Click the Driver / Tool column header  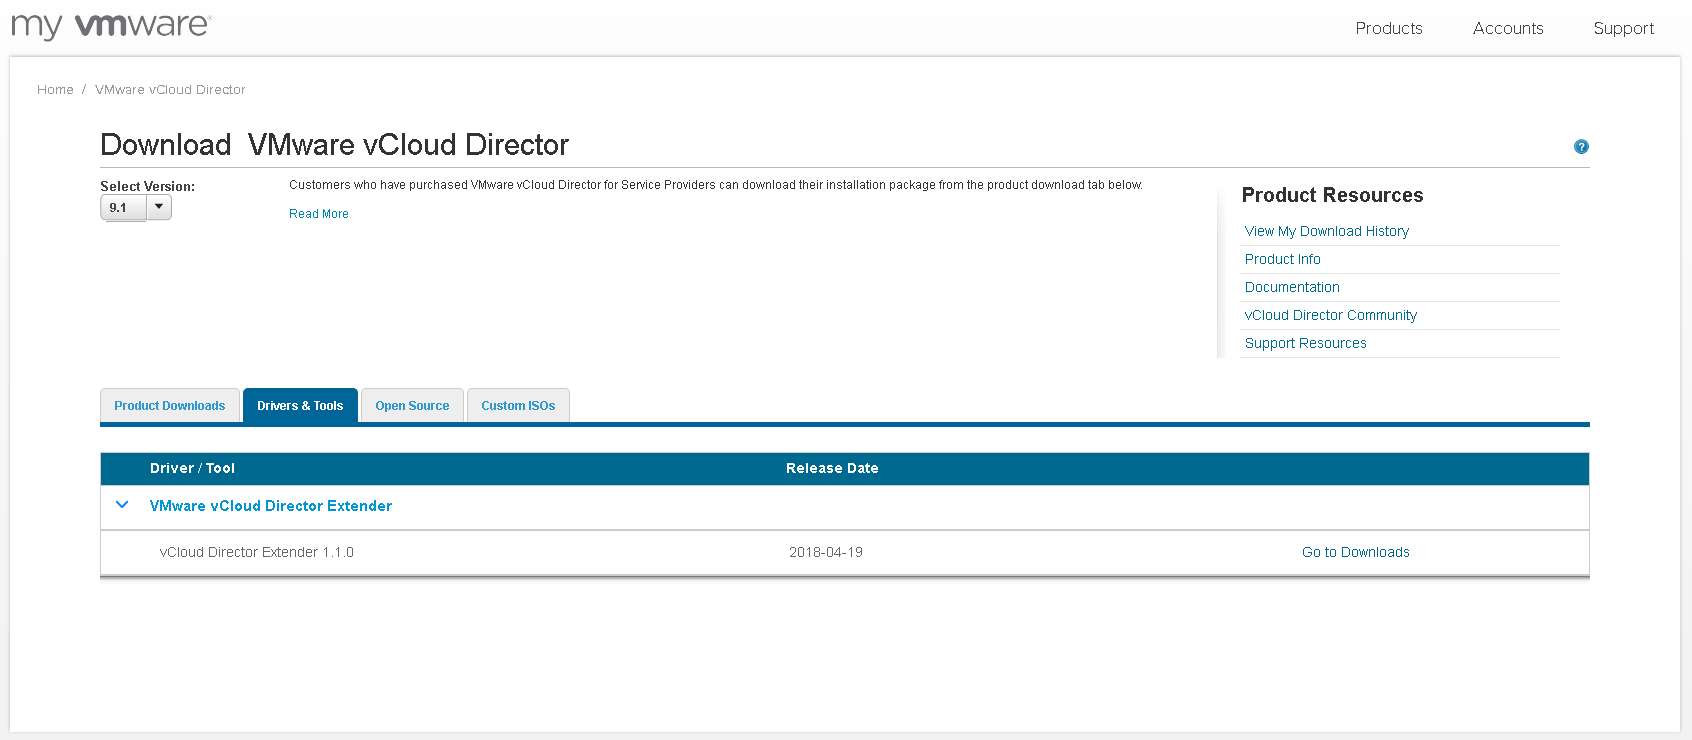pyautogui.click(x=192, y=468)
